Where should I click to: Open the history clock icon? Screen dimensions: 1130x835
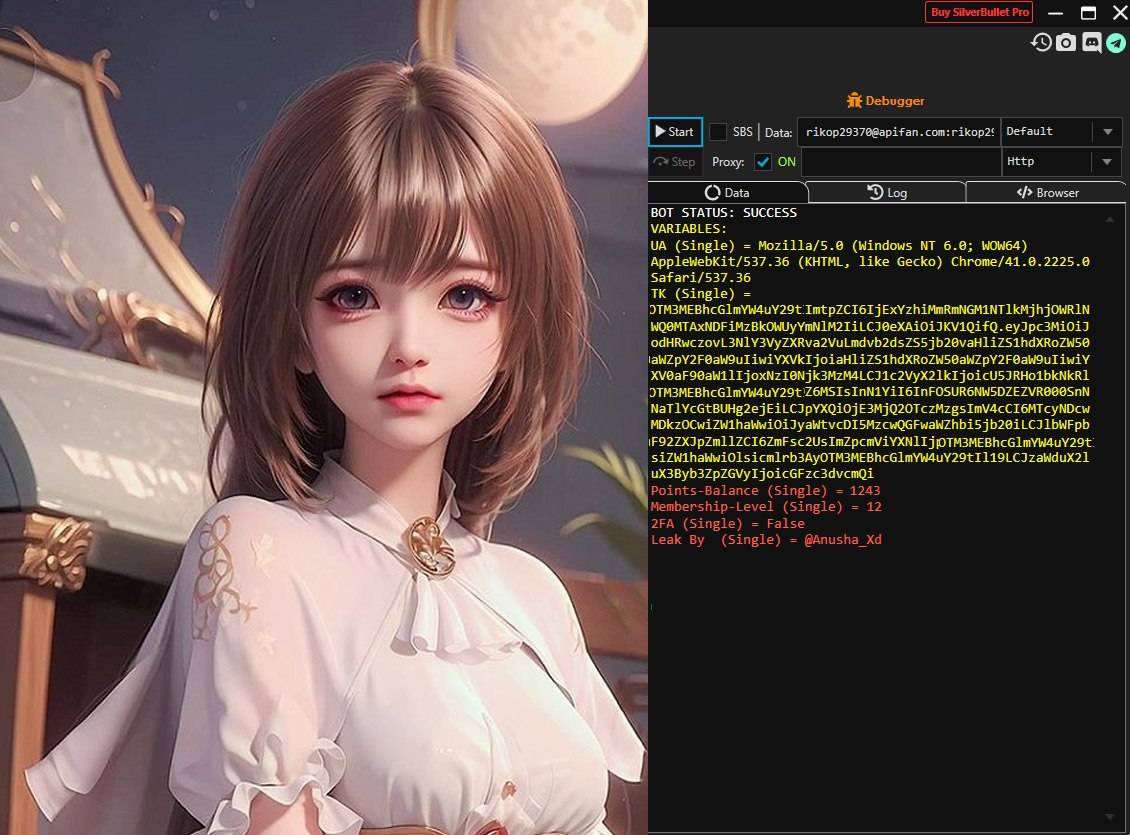coord(1041,43)
